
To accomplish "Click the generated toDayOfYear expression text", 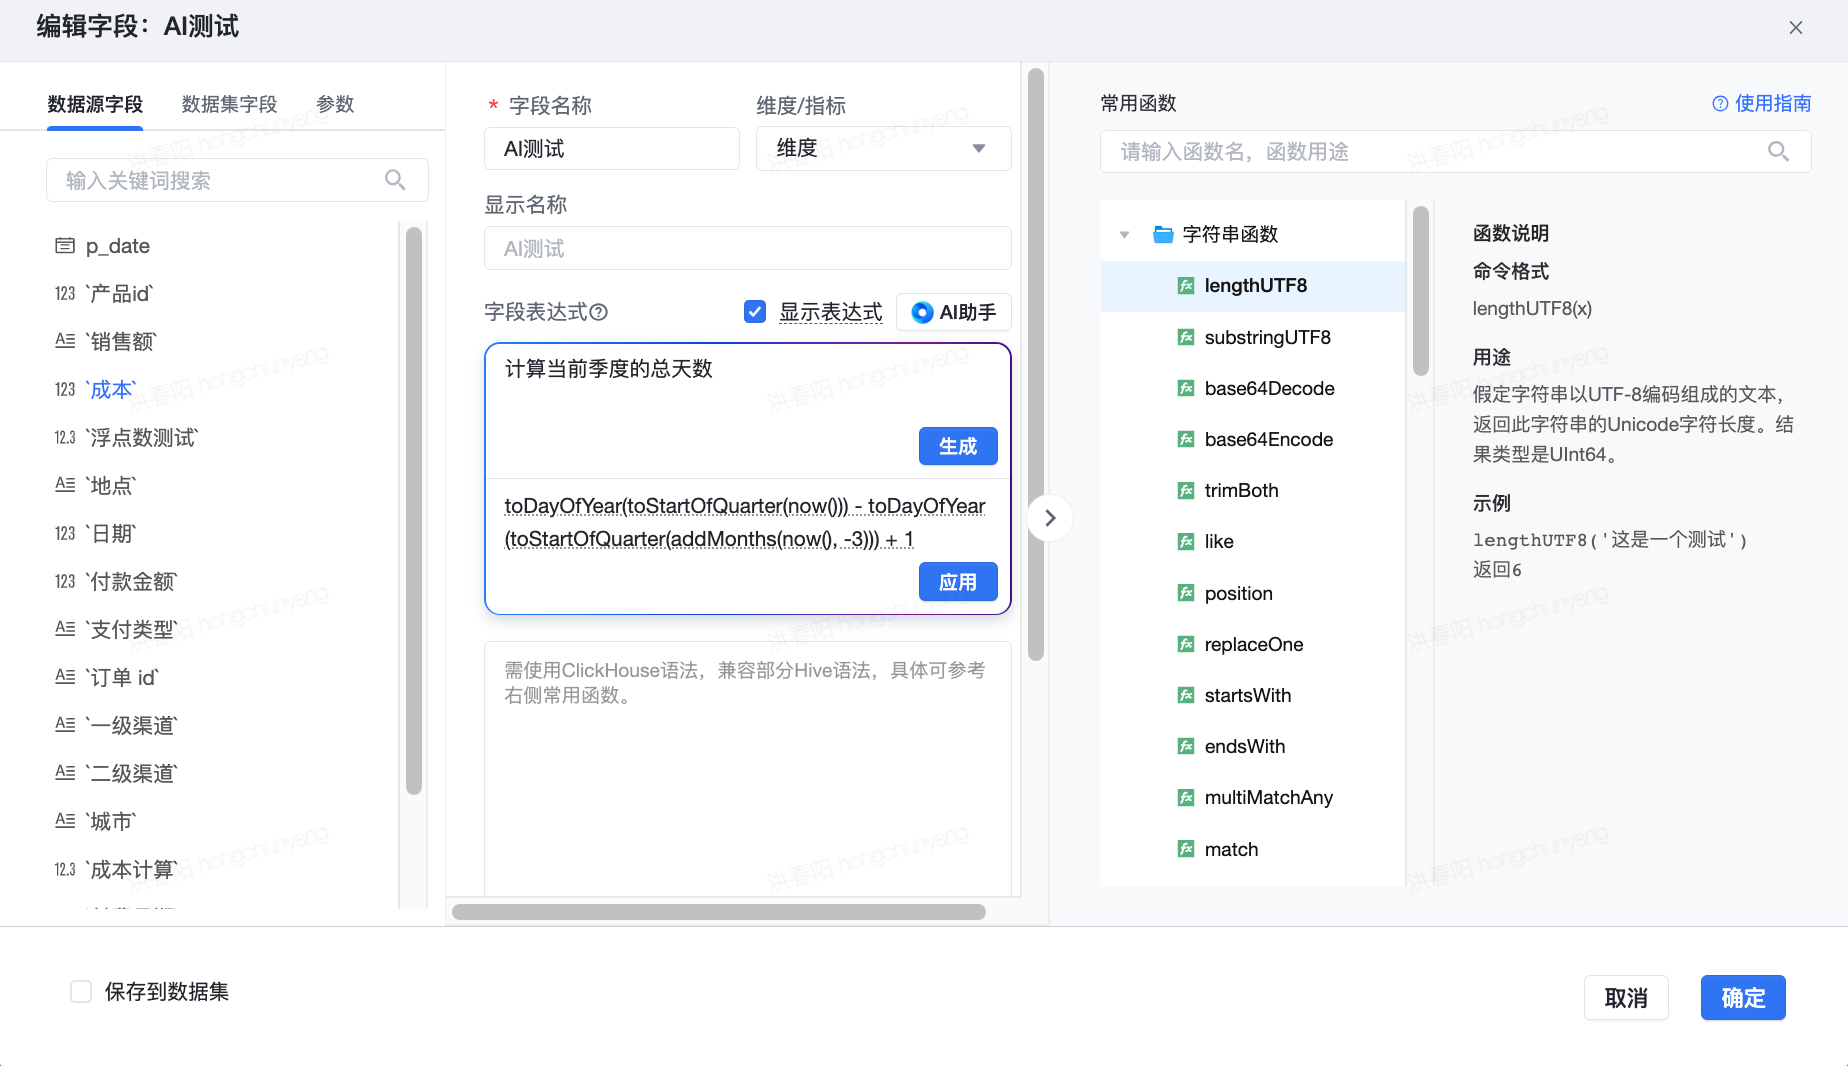I will (x=745, y=523).
